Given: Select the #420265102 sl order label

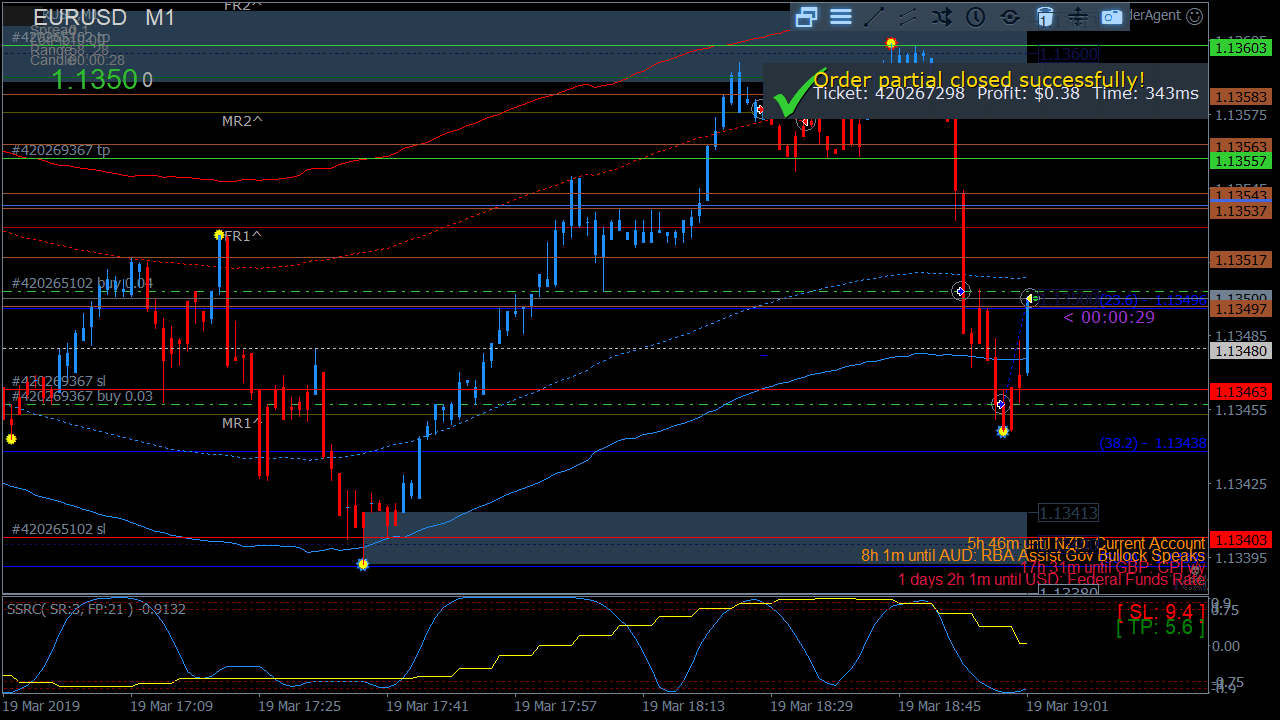Looking at the screenshot, I should 59,529.
